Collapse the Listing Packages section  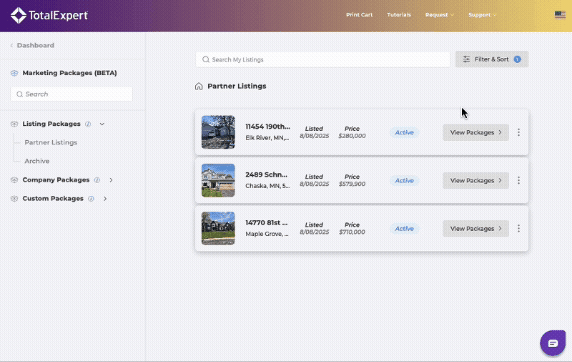tap(102, 124)
